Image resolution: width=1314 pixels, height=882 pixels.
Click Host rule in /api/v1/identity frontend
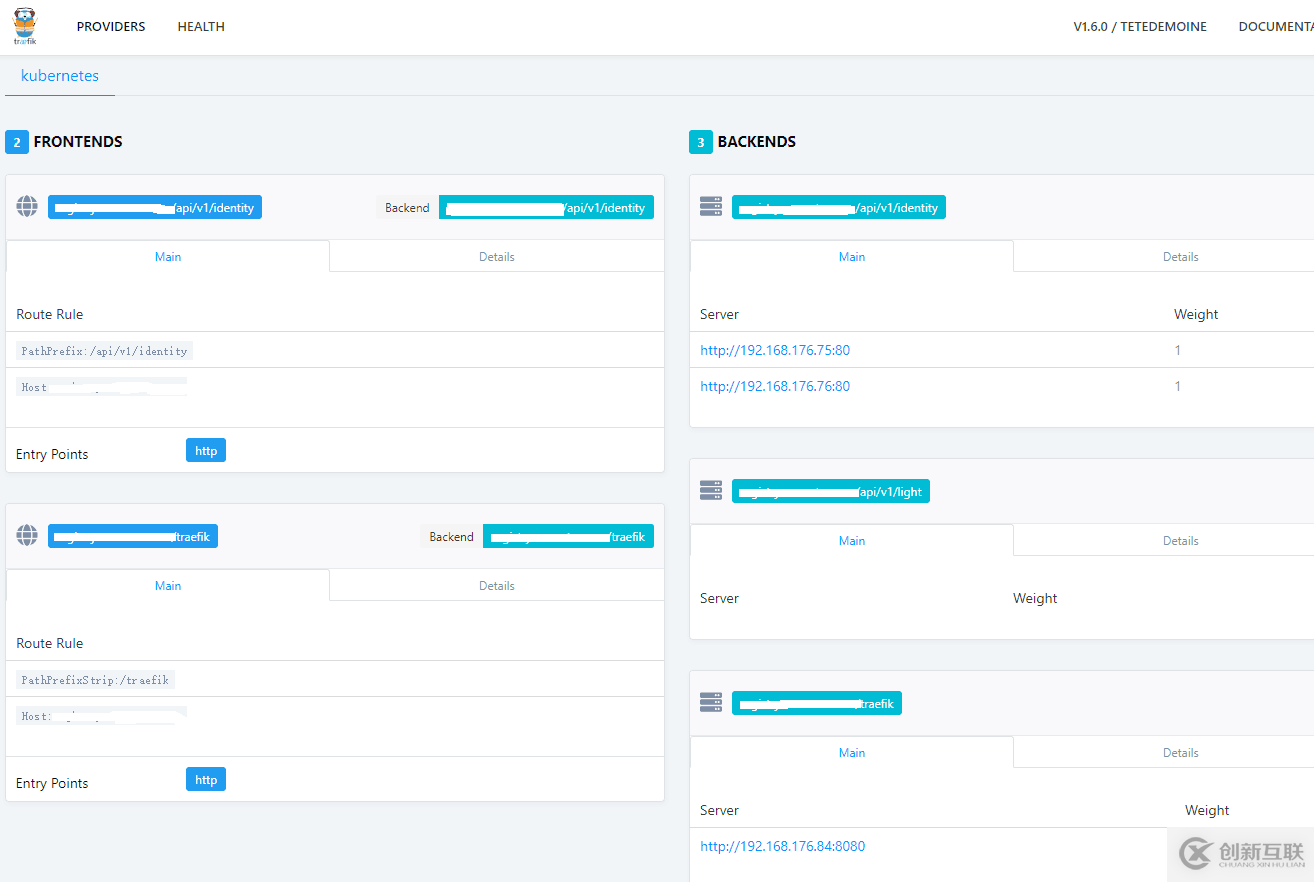click(x=102, y=387)
